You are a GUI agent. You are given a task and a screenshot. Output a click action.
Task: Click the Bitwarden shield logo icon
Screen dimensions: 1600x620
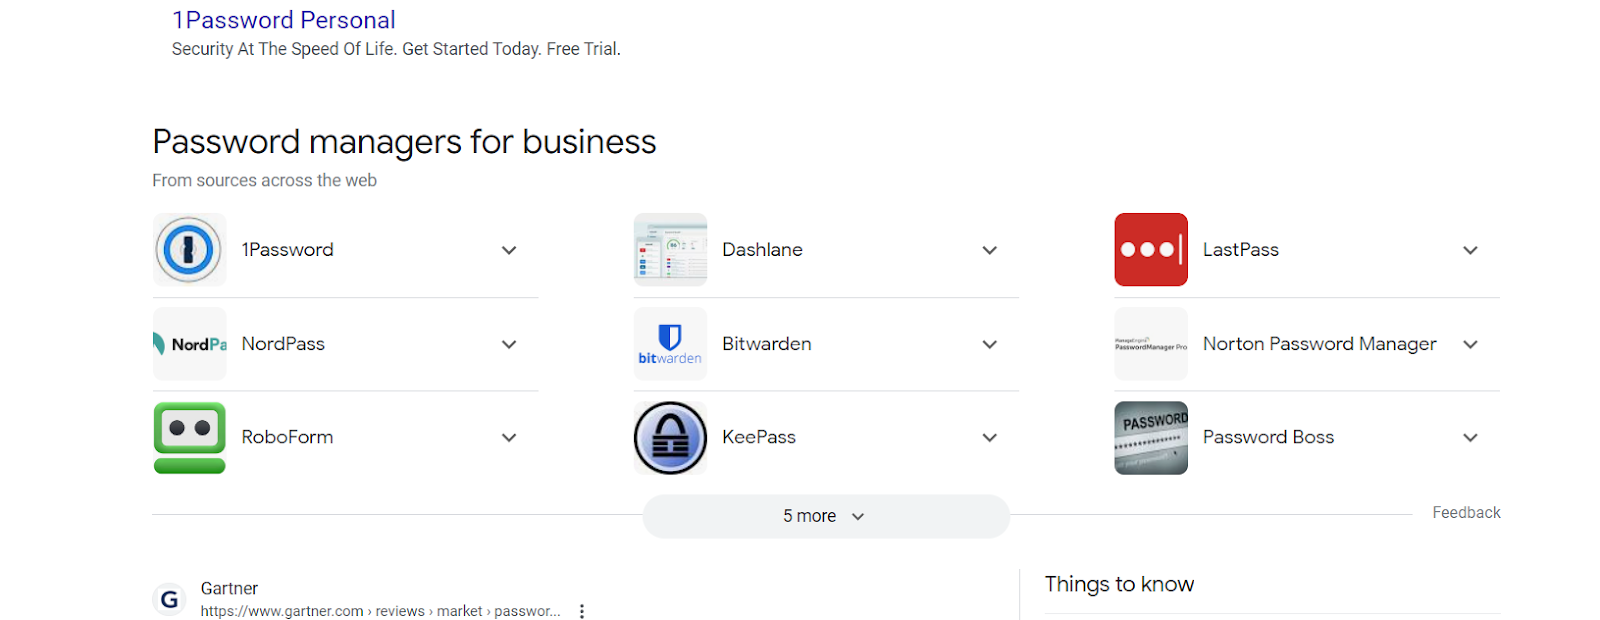(x=670, y=344)
